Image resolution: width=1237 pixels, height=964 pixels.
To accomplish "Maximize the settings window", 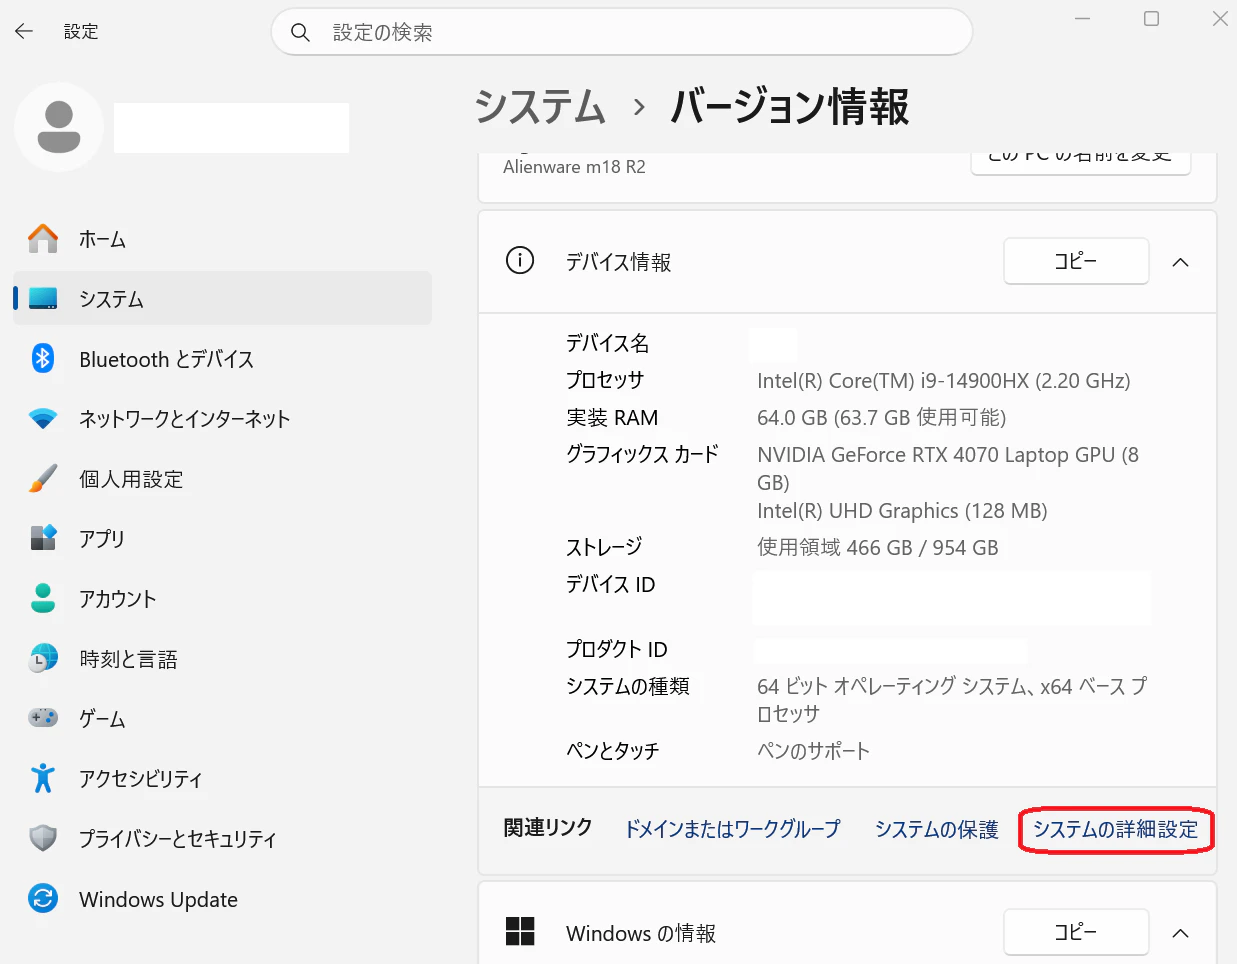I will tap(1151, 19).
